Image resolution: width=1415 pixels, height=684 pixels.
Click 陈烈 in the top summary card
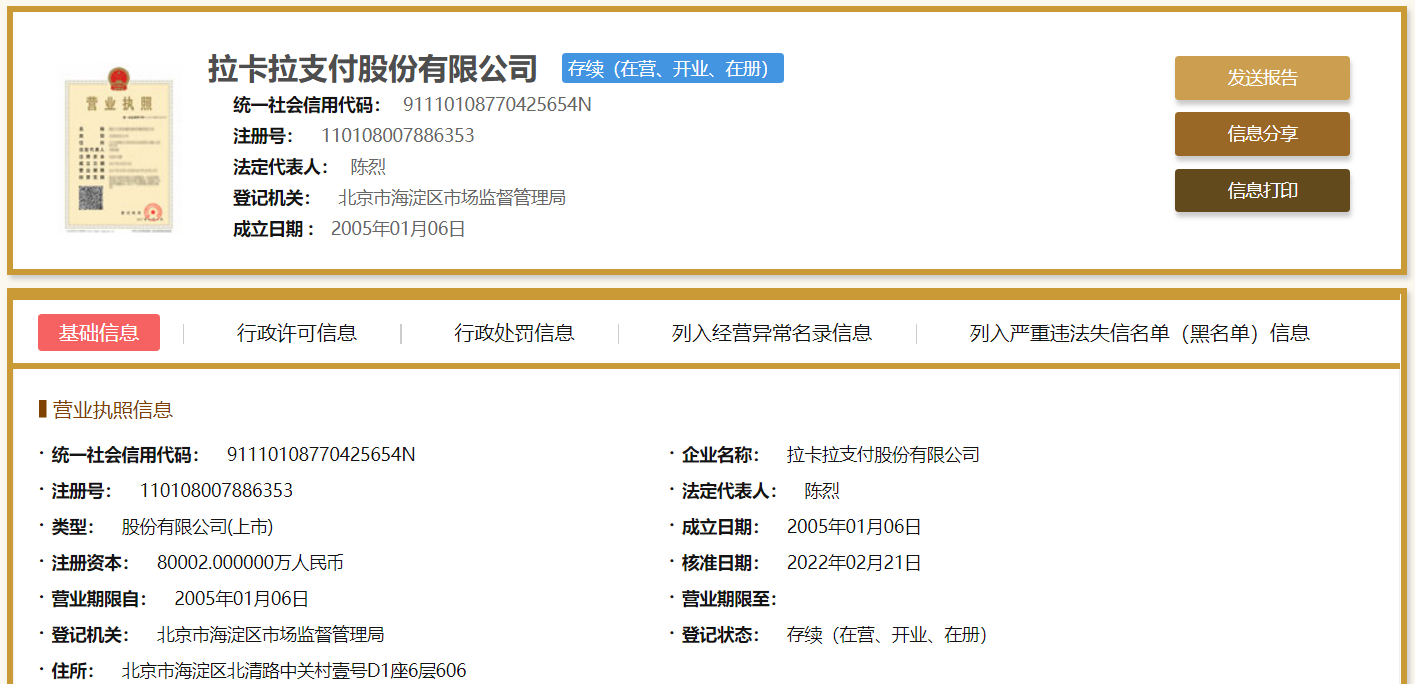point(368,167)
